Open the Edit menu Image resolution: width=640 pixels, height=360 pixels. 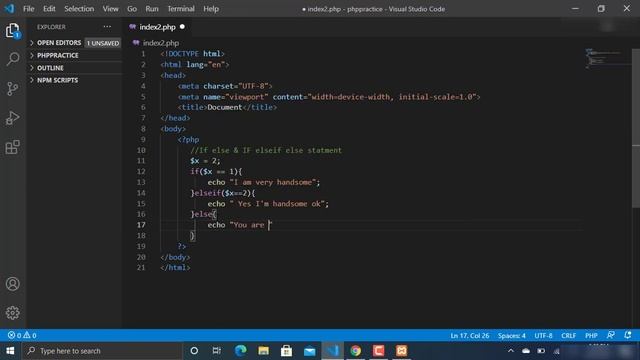point(49,9)
